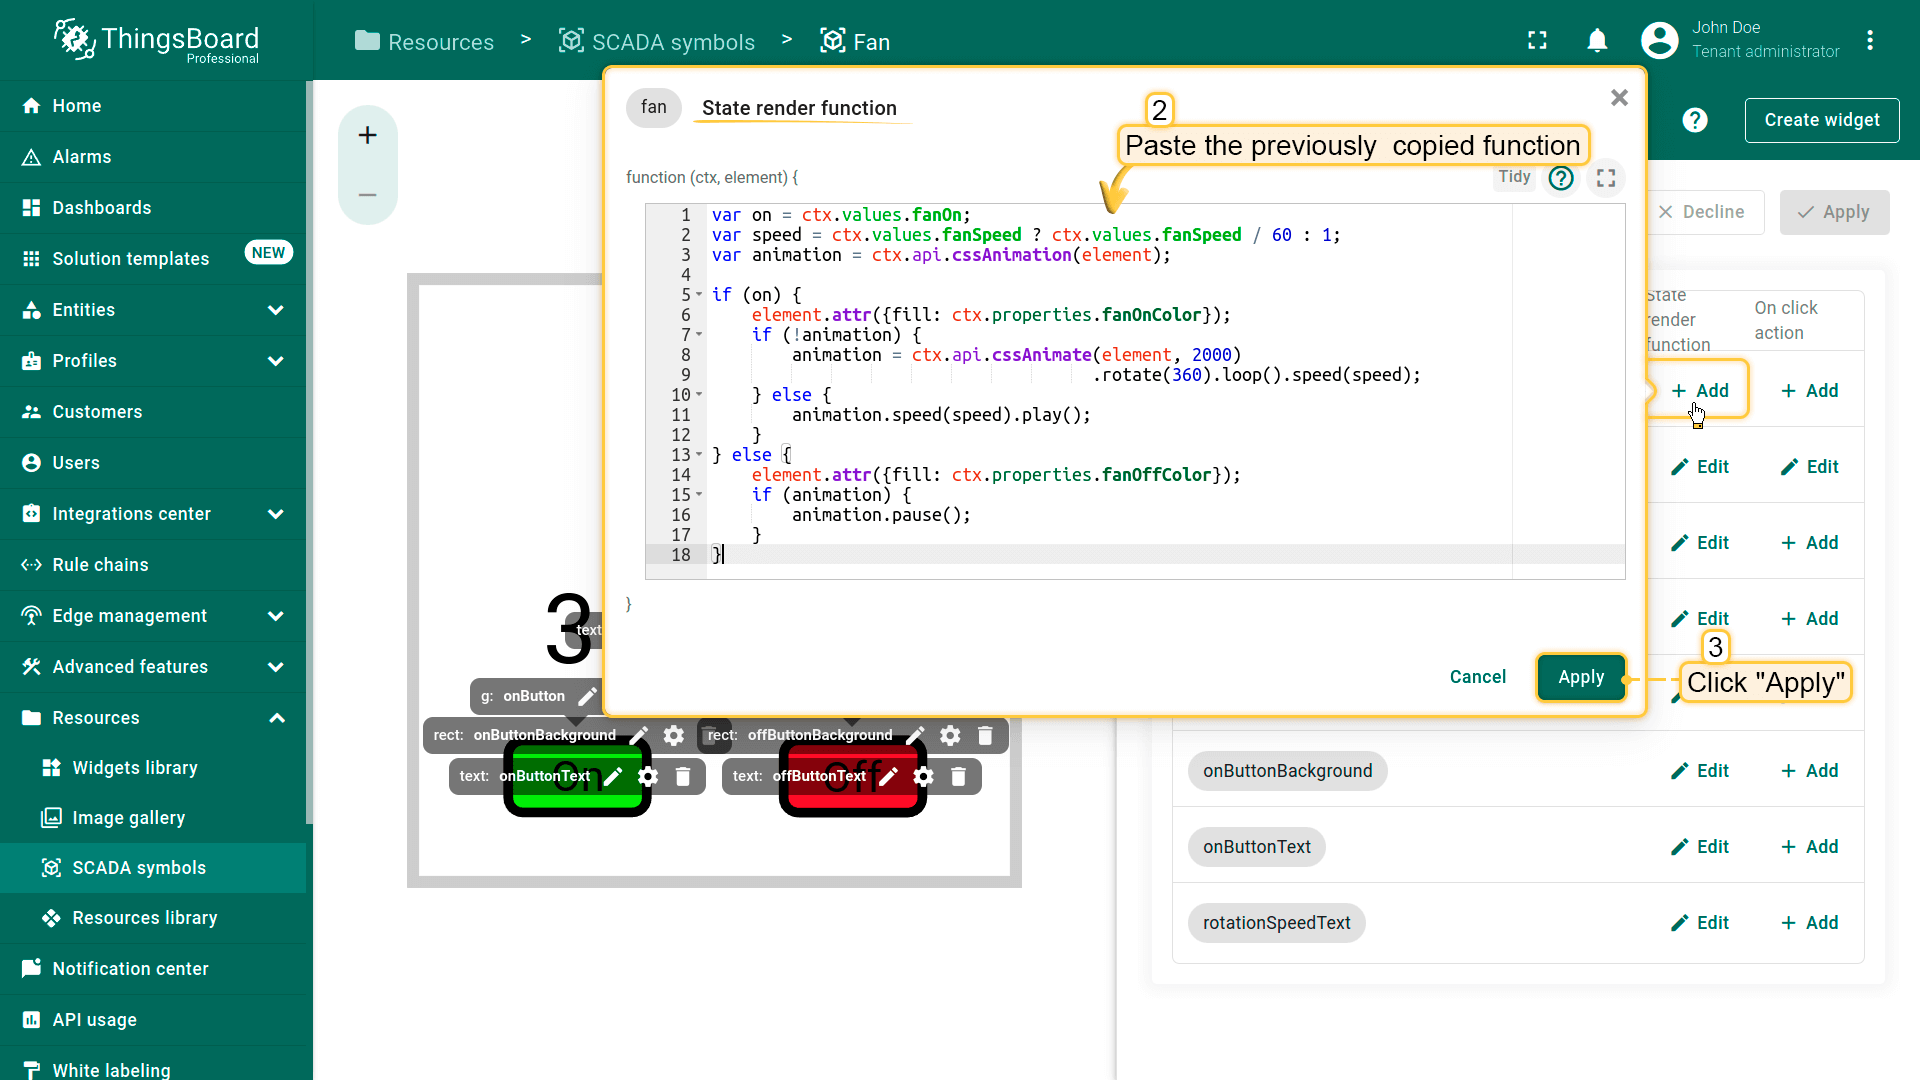Delete the offButtonBackground tag with the trash icon
Screen dimensions: 1920x1080
[985, 736]
